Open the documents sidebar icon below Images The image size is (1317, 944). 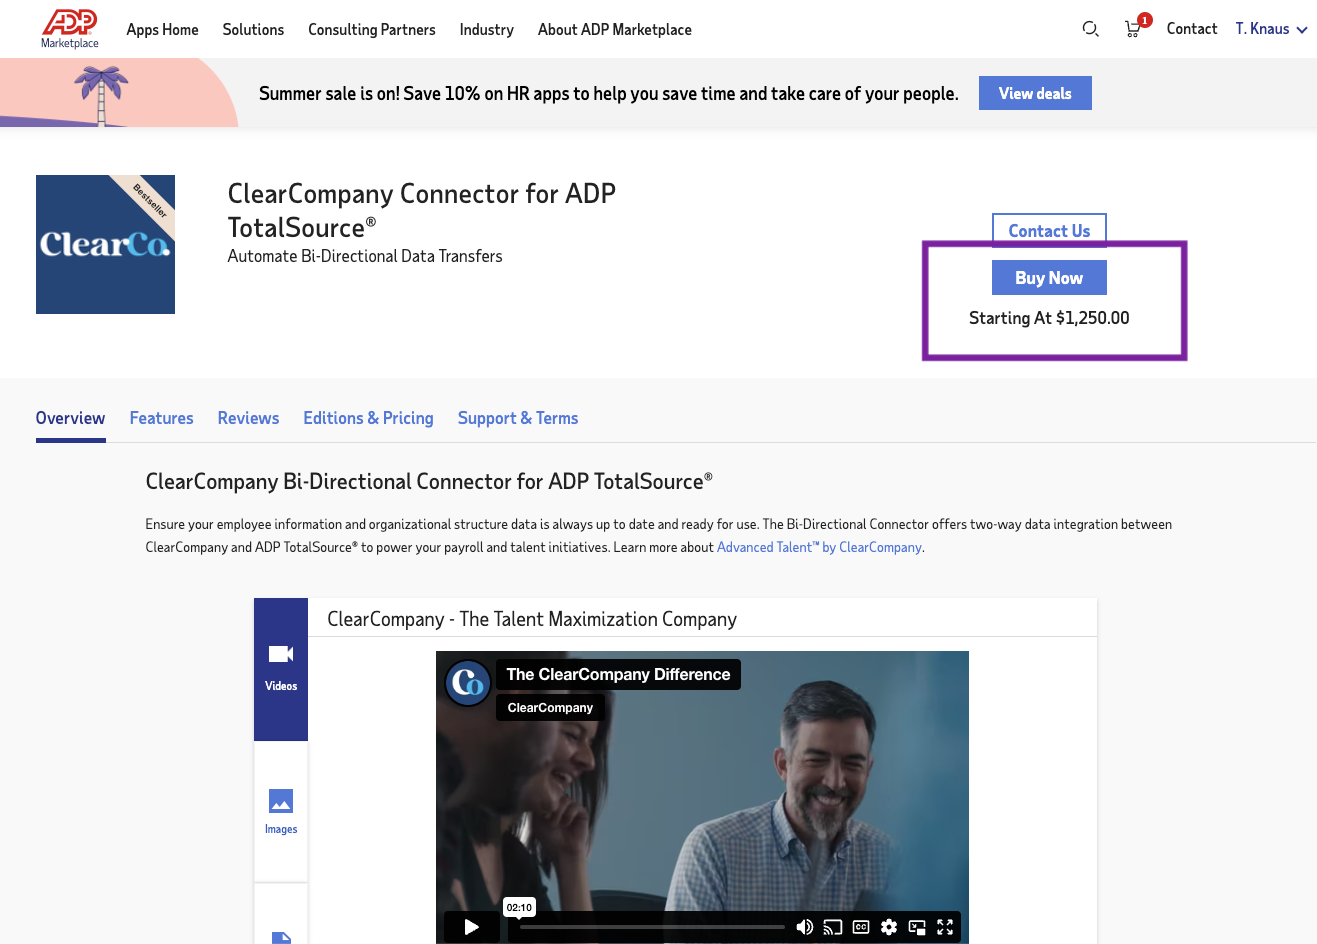(x=281, y=936)
